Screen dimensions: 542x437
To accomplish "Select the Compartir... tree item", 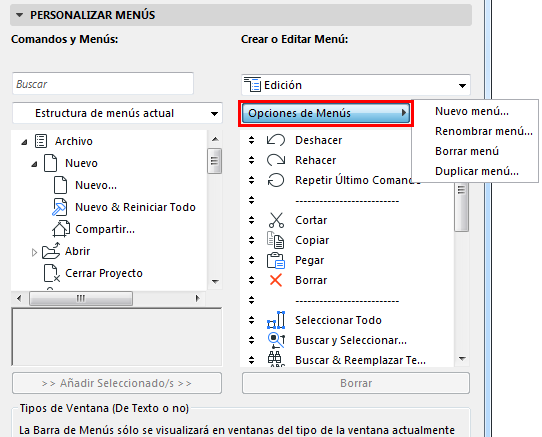I will tap(105, 229).
